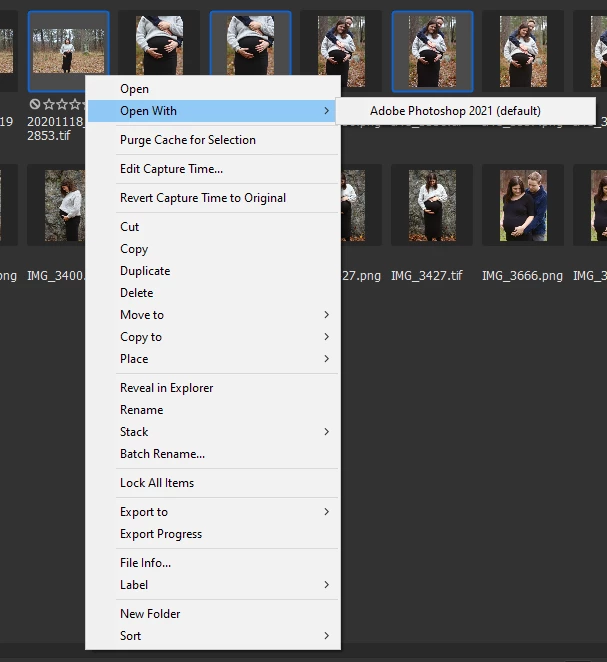Expand the Stack submenu

tap(213, 431)
